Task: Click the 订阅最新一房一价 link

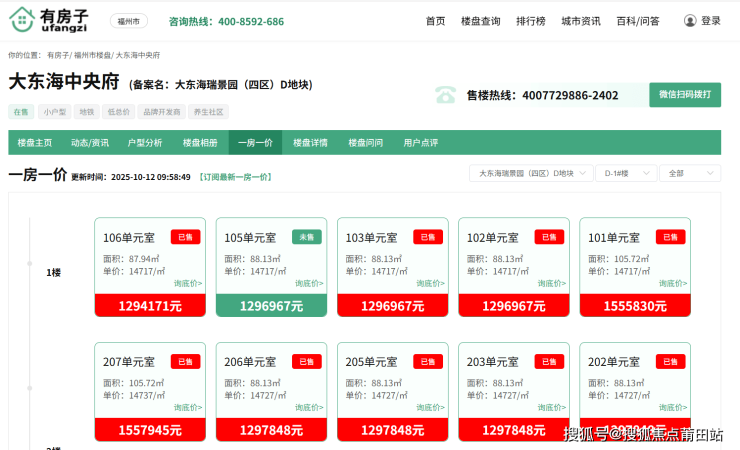Action: point(235,177)
